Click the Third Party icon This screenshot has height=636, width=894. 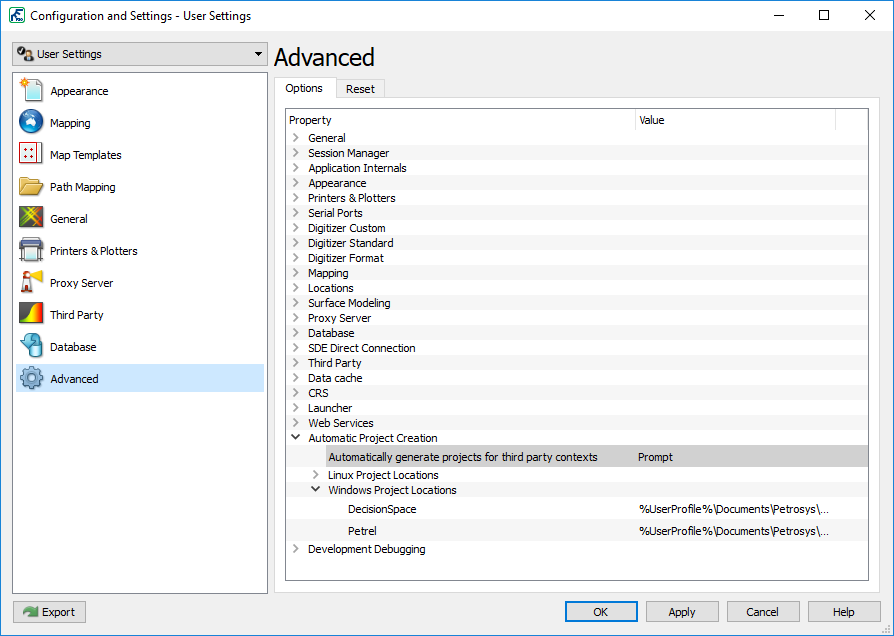point(32,314)
